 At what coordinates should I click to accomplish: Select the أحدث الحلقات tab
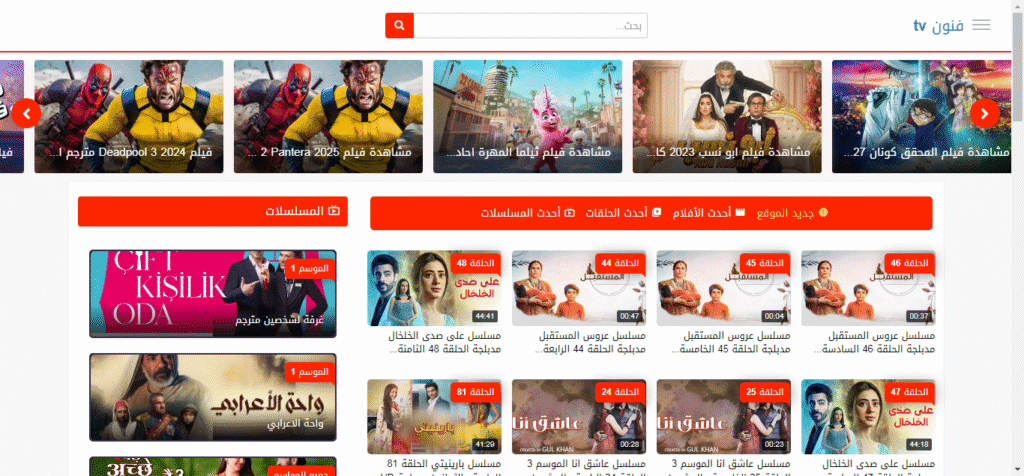tap(624, 213)
